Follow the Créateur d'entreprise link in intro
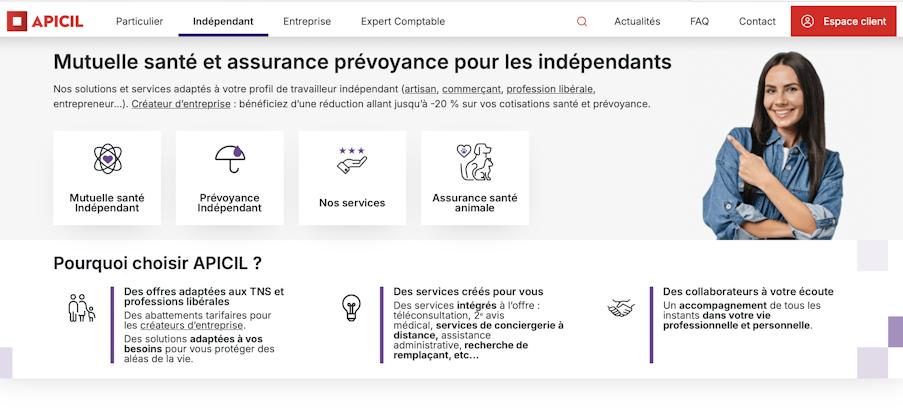Viewport: 903px width, 410px height. [181, 104]
